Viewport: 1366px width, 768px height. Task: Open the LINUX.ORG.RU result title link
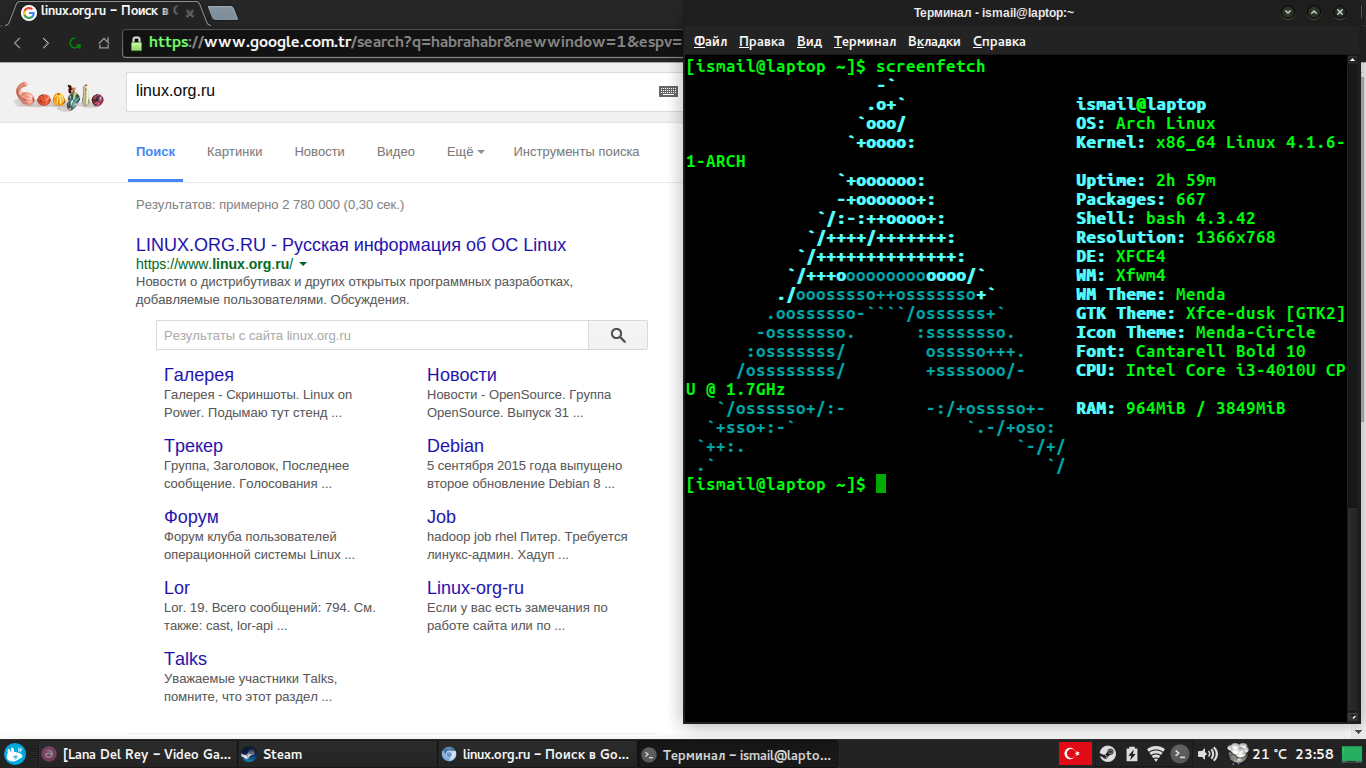351,245
